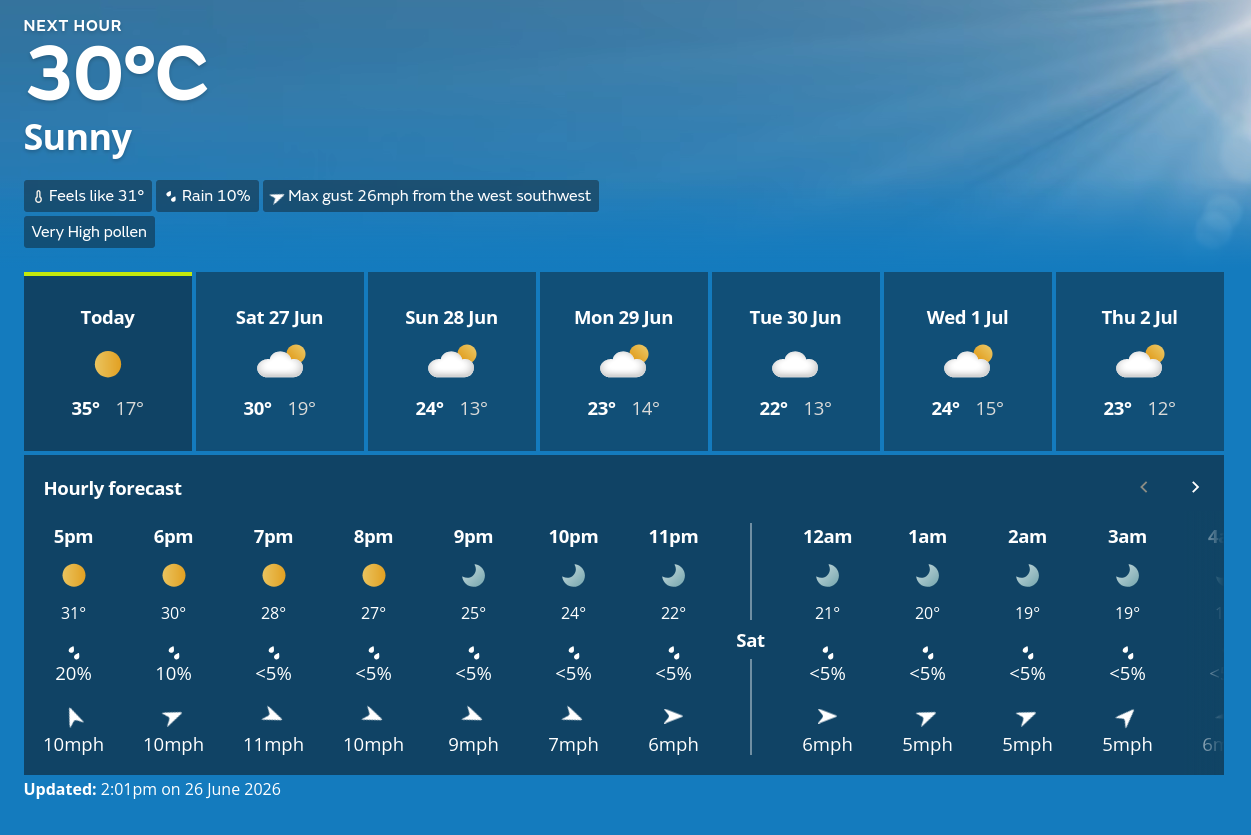Click the 7pm temperature 28°
This screenshot has height=835, width=1251.
(274, 613)
